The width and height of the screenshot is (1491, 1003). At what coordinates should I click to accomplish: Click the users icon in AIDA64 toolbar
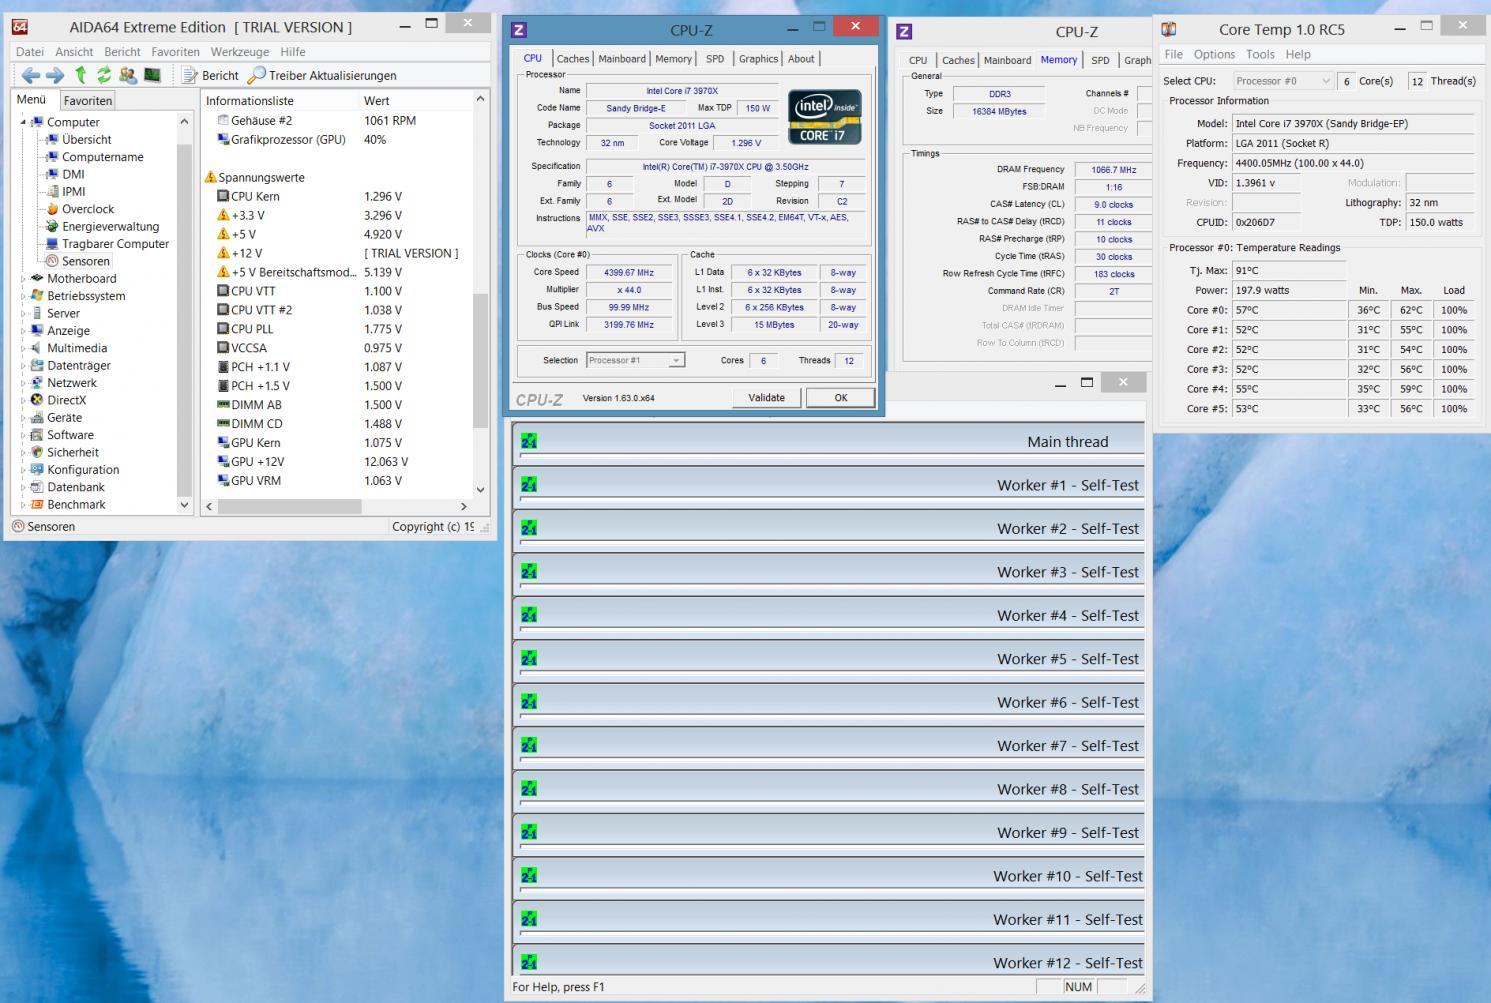(128, 75)
